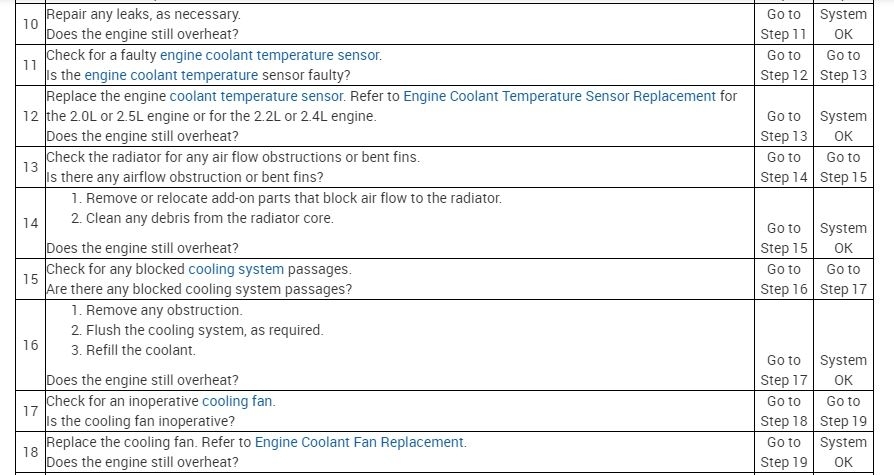894x475 pixels.
Task: Click 'System OK' in the step 16 row
Action: pos(843,370)
